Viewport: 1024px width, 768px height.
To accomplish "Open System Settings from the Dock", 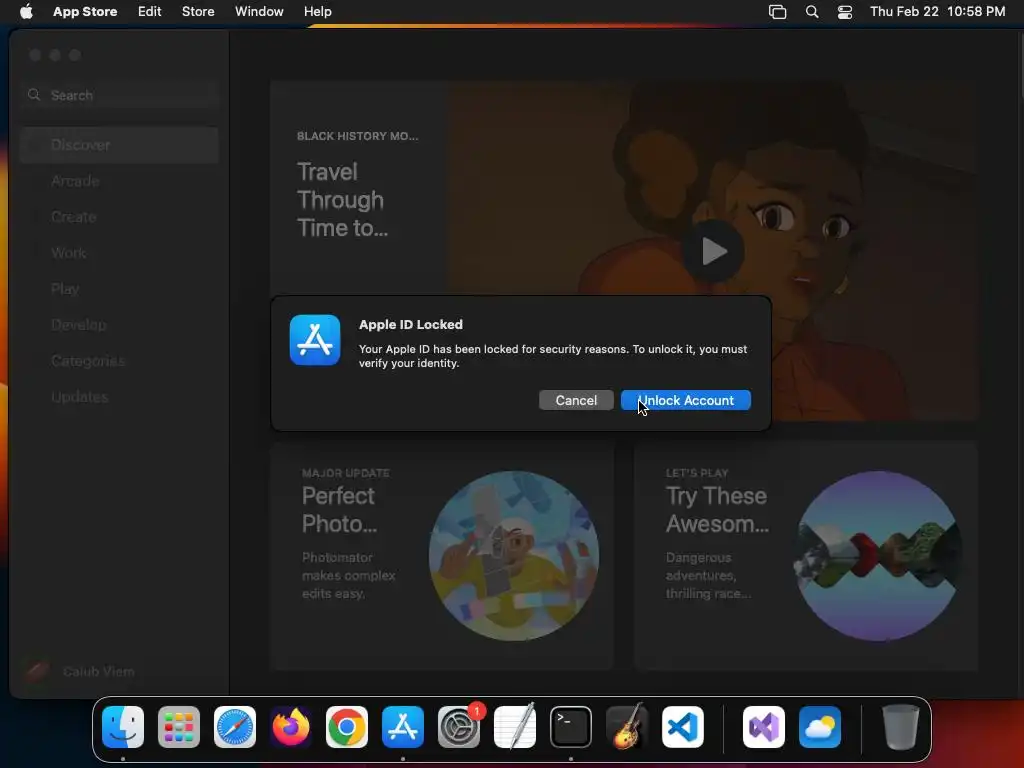I will (458, 727).
